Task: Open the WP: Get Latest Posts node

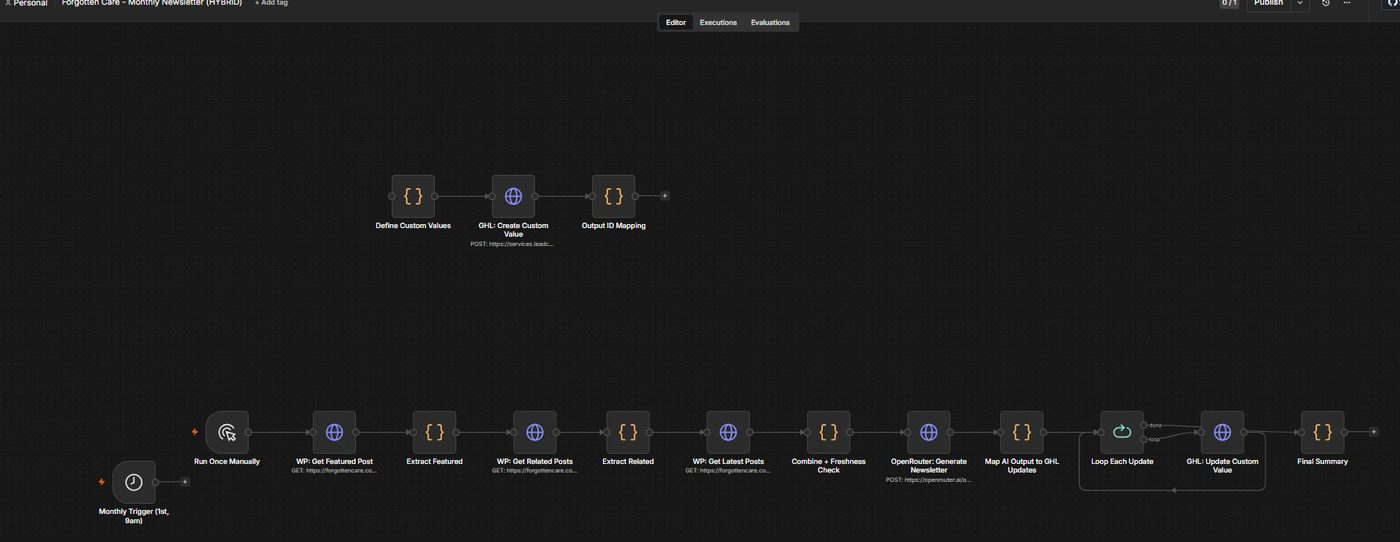Action: pyautogui.click(x=728, y=432)
